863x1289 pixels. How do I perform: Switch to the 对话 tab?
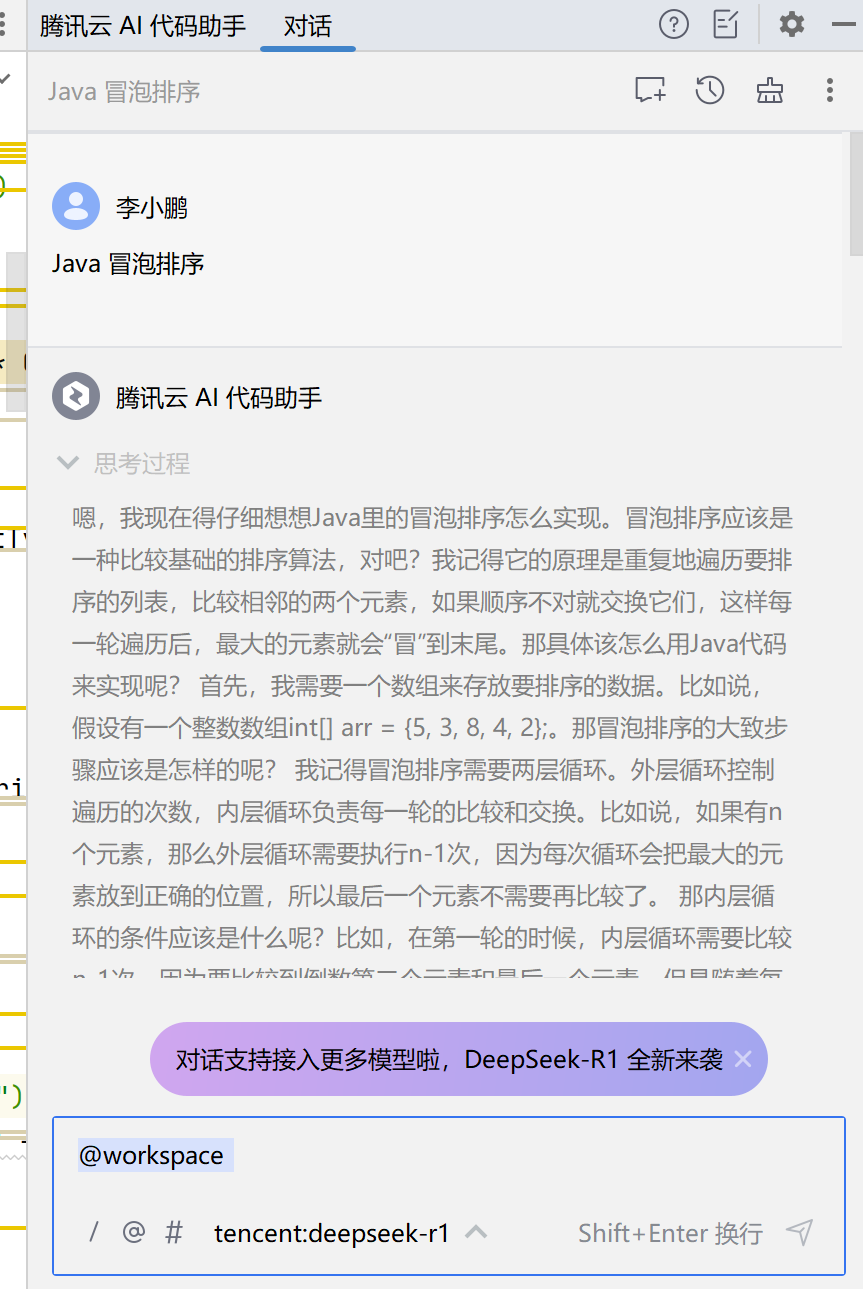pos(308,26)
